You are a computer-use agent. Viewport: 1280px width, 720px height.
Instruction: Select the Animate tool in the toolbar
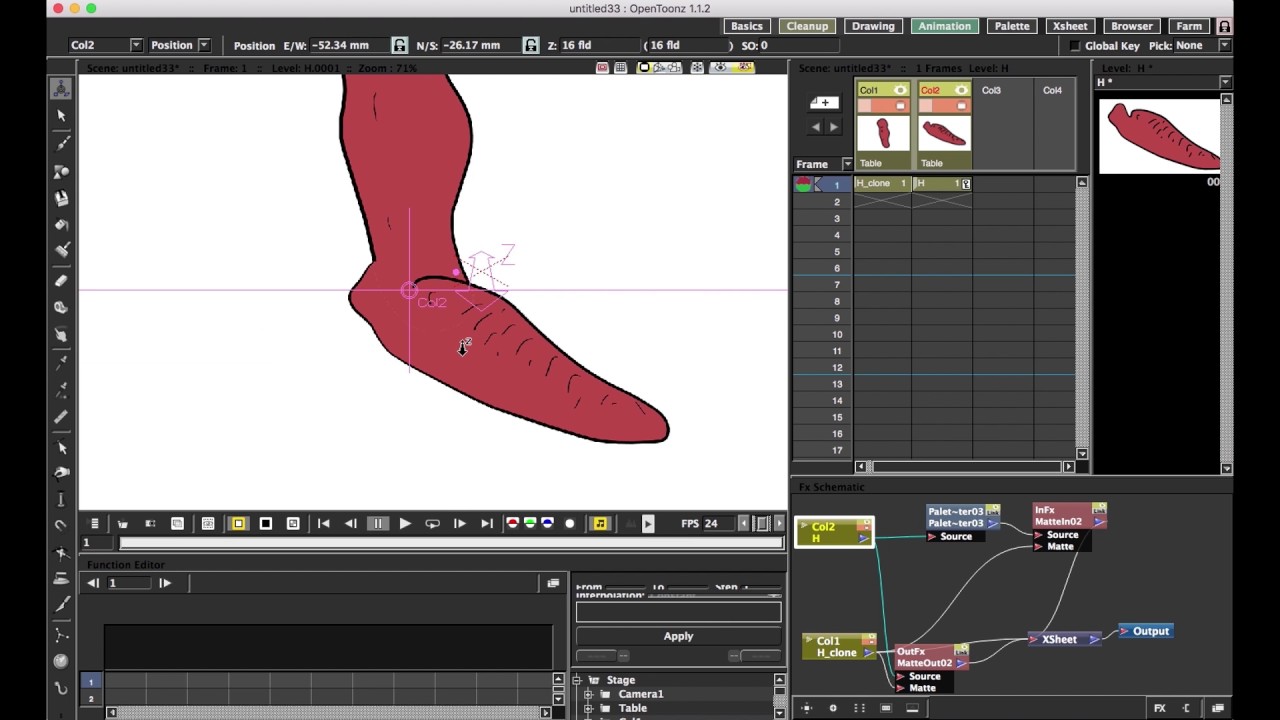61,88
